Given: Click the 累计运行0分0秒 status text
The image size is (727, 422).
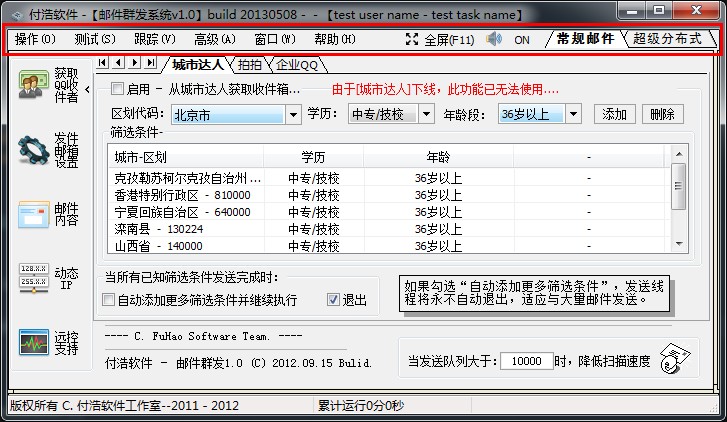Looking at the screenshot, I should click(x=361, y=406).
